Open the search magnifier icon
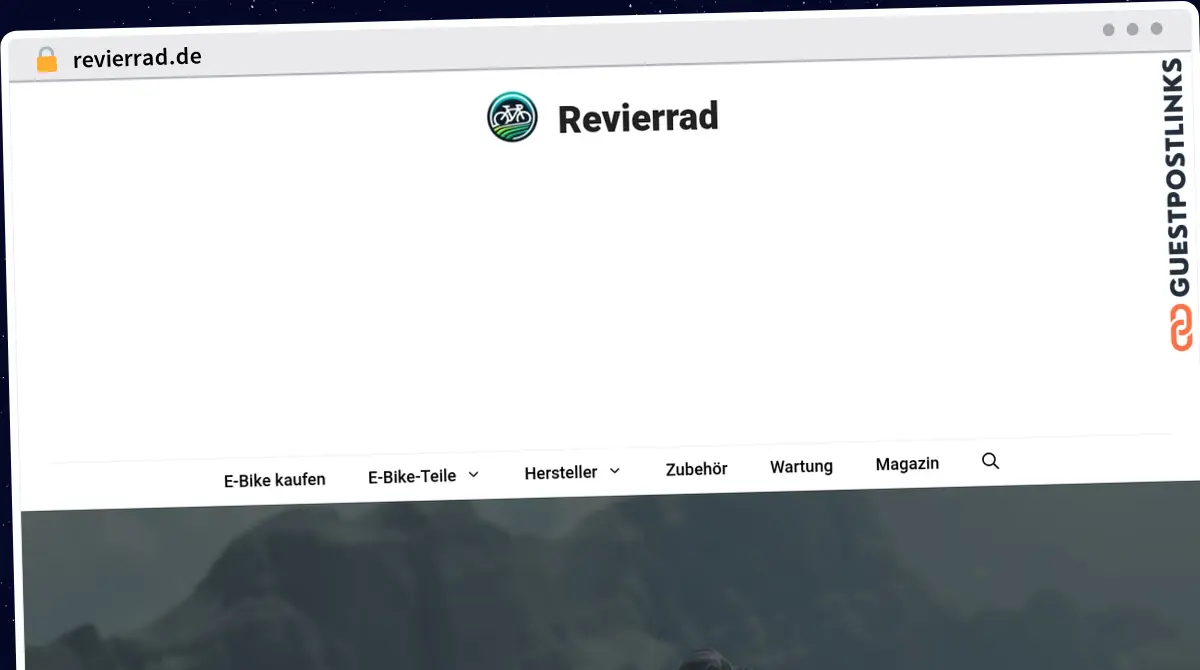The width and height of the screenshot is (1200, 670). tap(990, 461)
